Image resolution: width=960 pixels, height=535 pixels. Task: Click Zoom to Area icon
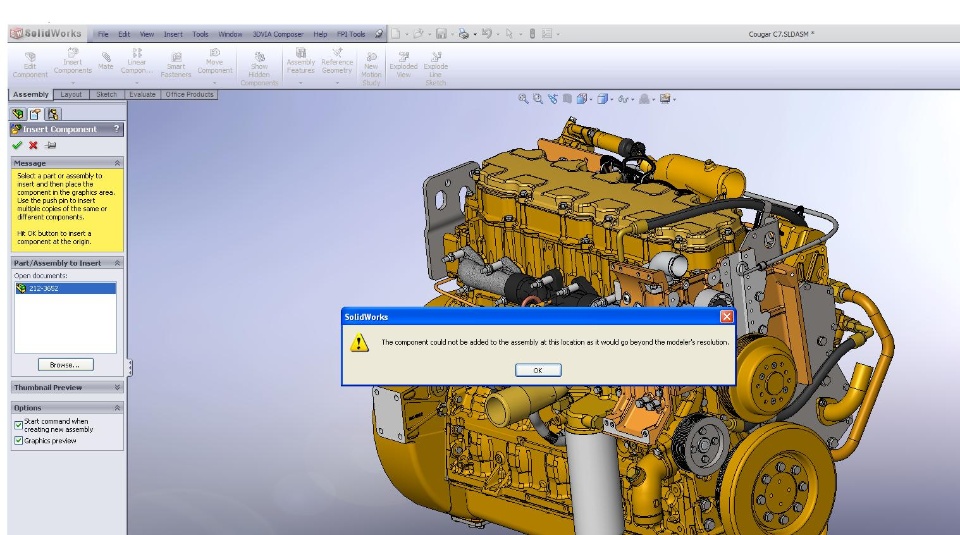click(x=538, y=99)
